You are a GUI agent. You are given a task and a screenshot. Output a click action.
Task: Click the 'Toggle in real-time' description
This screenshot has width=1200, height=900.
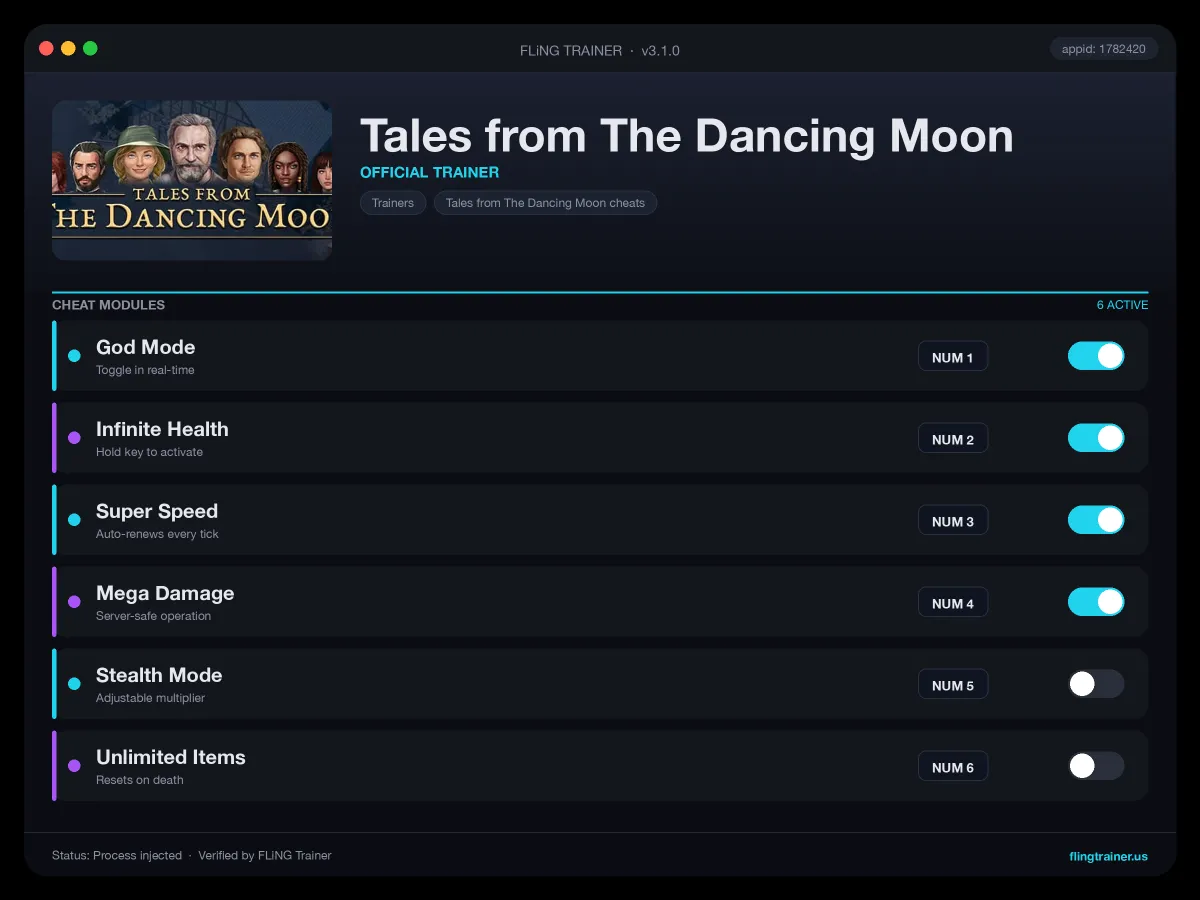(145, 370)
